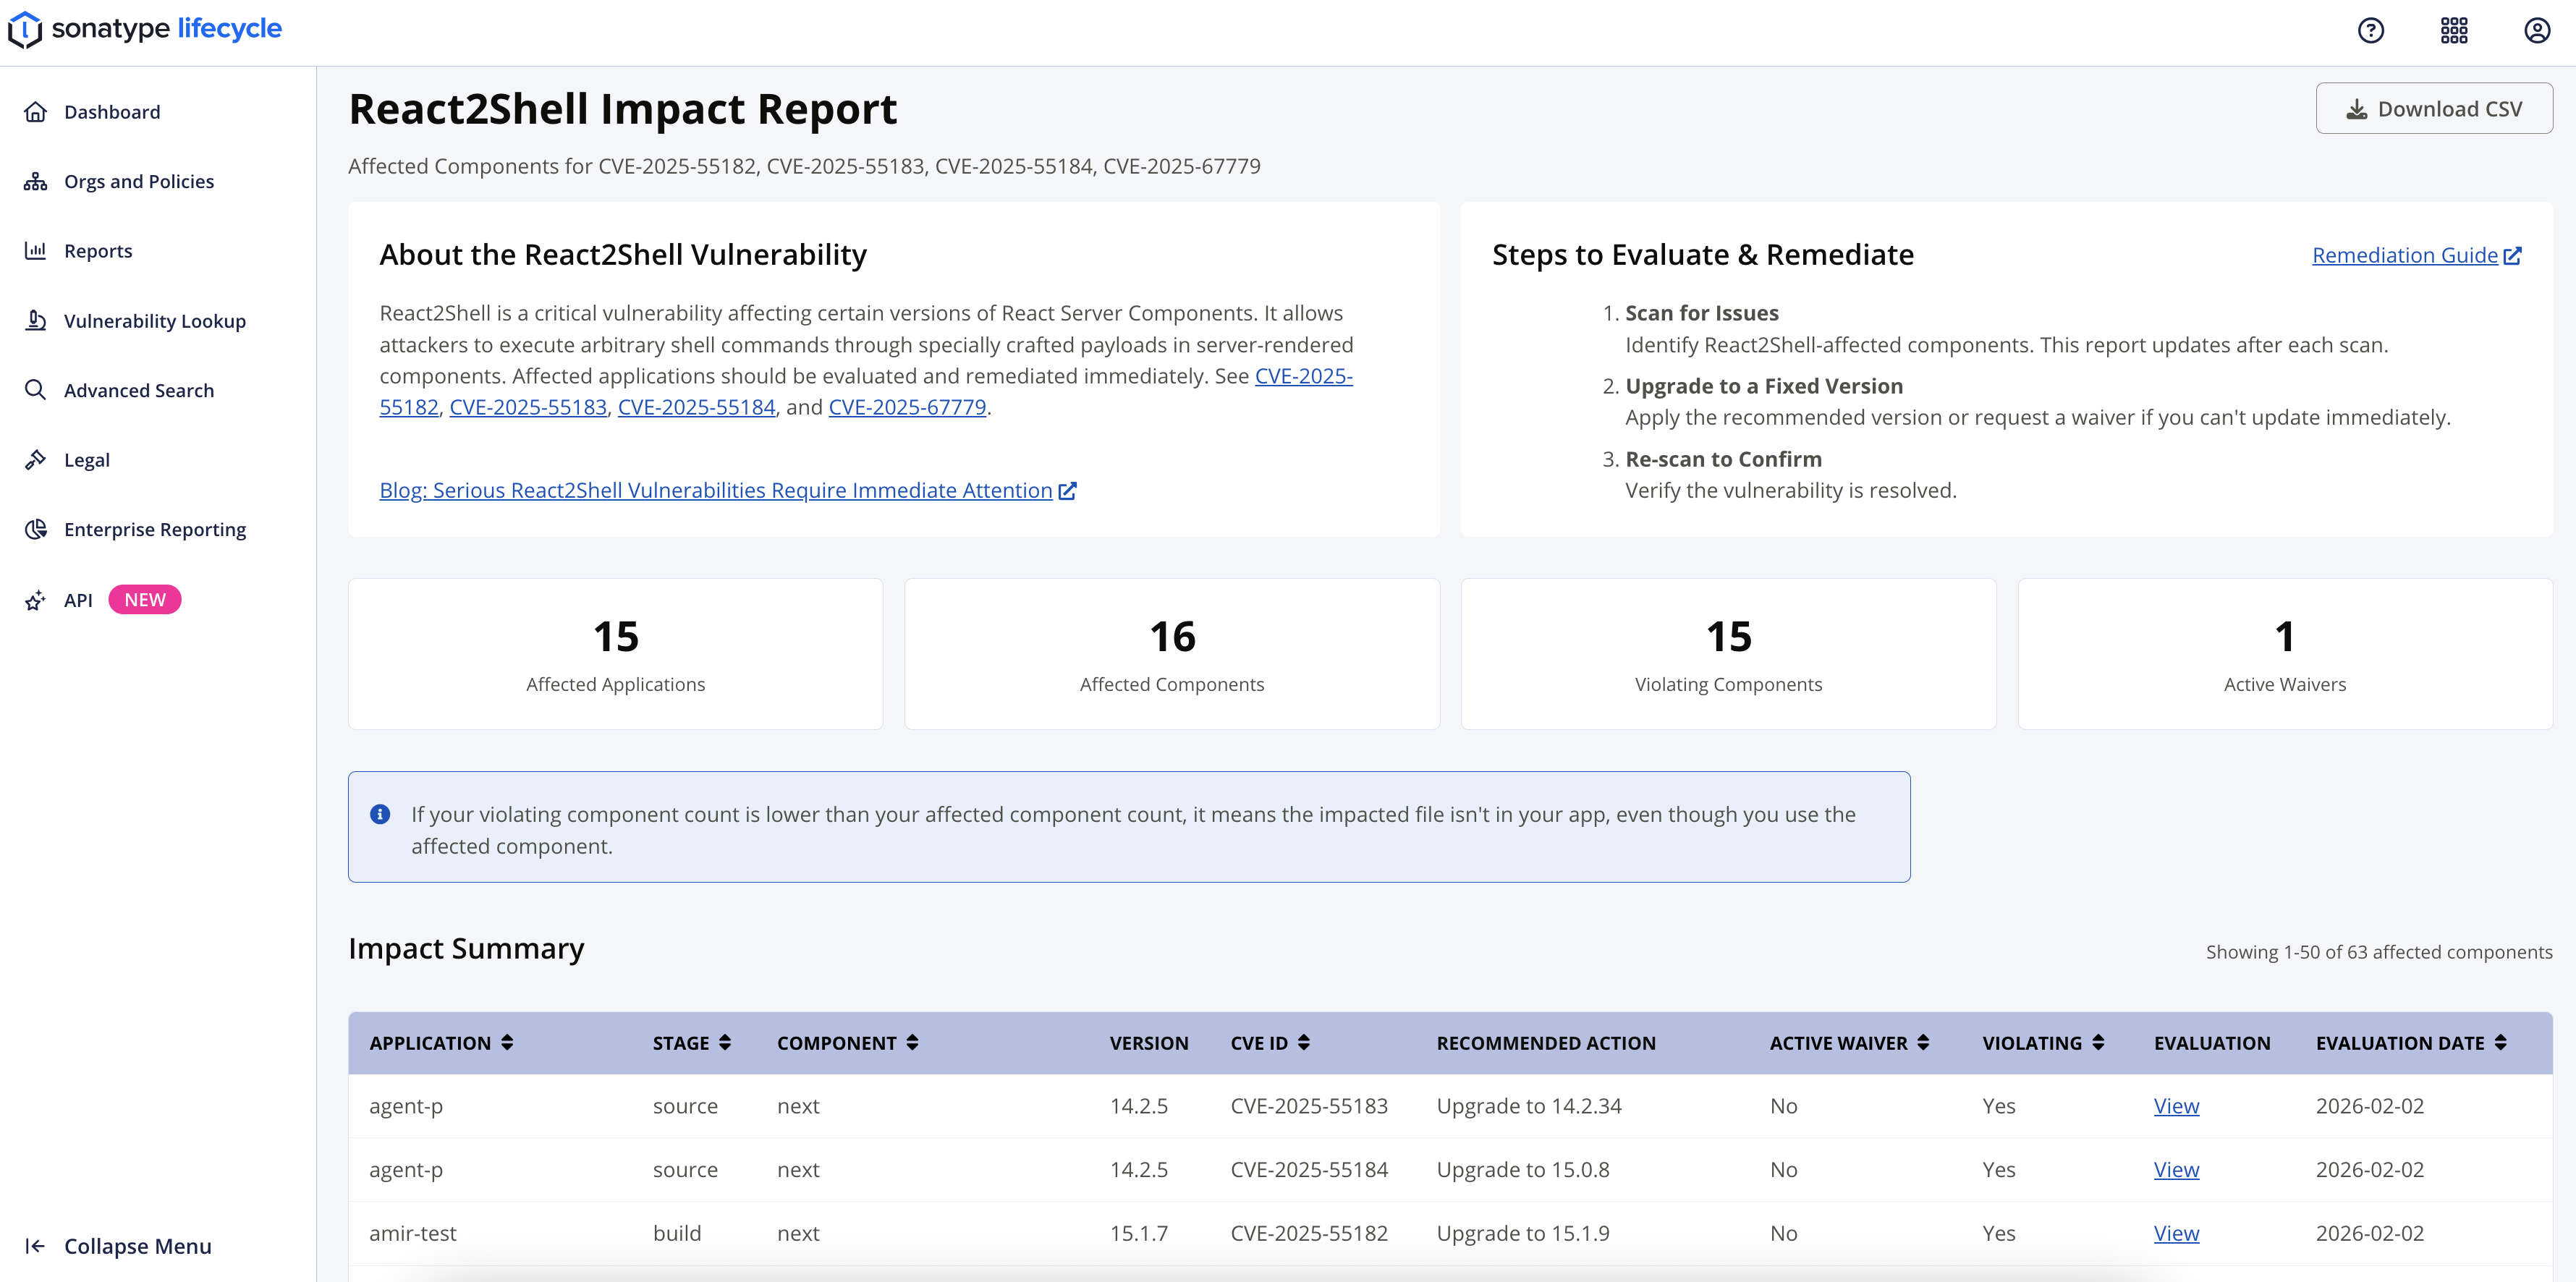Open the CVE-2025-55184 link in the description
This screenshot has width=2576, height=1282.
click(x=697, y=407)
